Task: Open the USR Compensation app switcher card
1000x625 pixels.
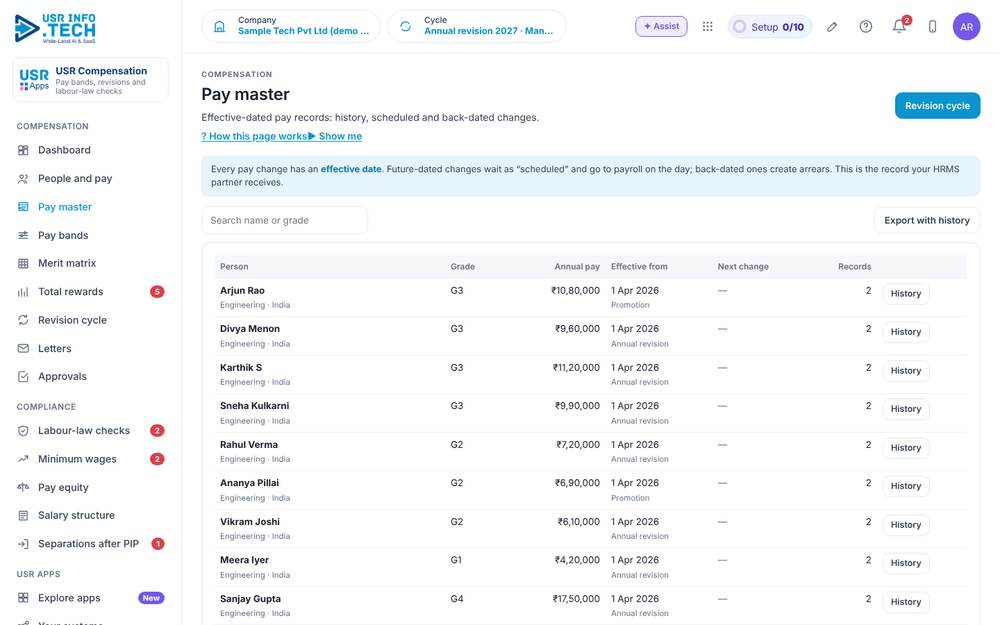Action: [91, 80]
